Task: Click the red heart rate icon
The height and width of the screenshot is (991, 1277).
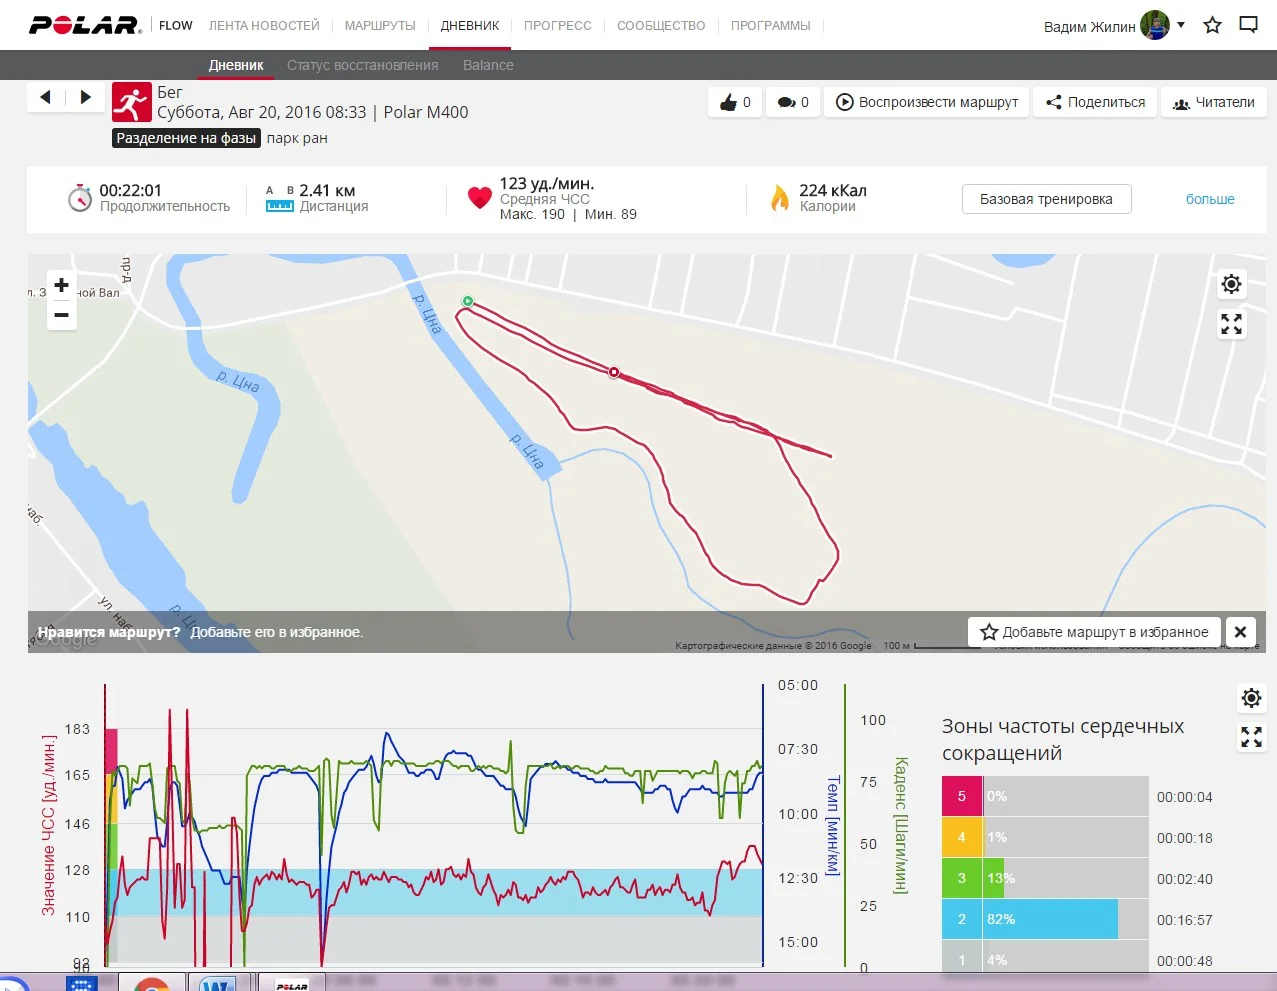Action: pyautogui.click(x=480, y=198)
